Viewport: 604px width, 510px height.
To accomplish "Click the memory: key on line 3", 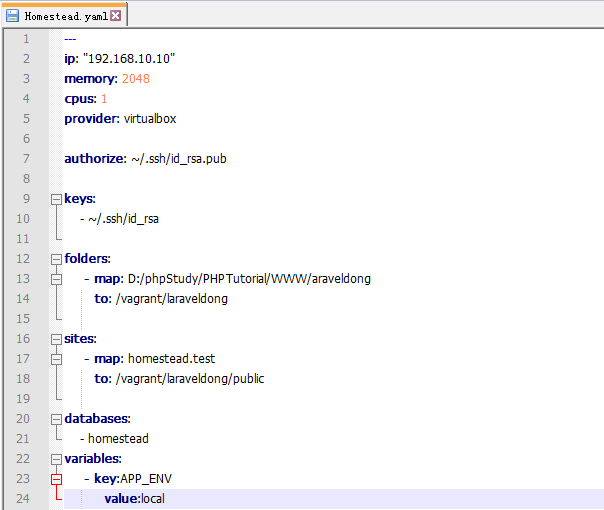I will click(x=91, y=79).
